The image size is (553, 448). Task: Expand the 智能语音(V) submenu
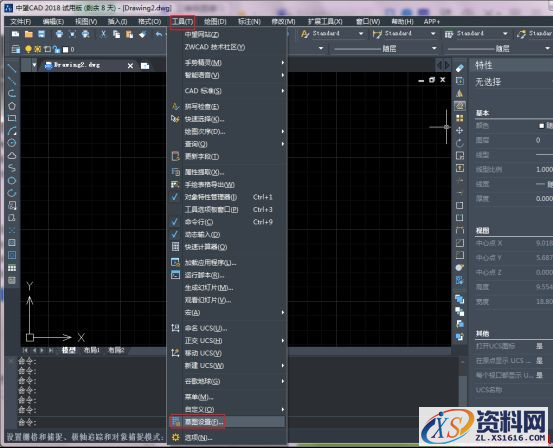(x=227, y=75)
